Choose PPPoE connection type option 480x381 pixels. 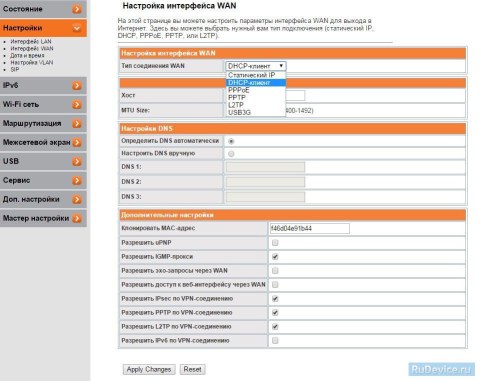tap(256, 90)
